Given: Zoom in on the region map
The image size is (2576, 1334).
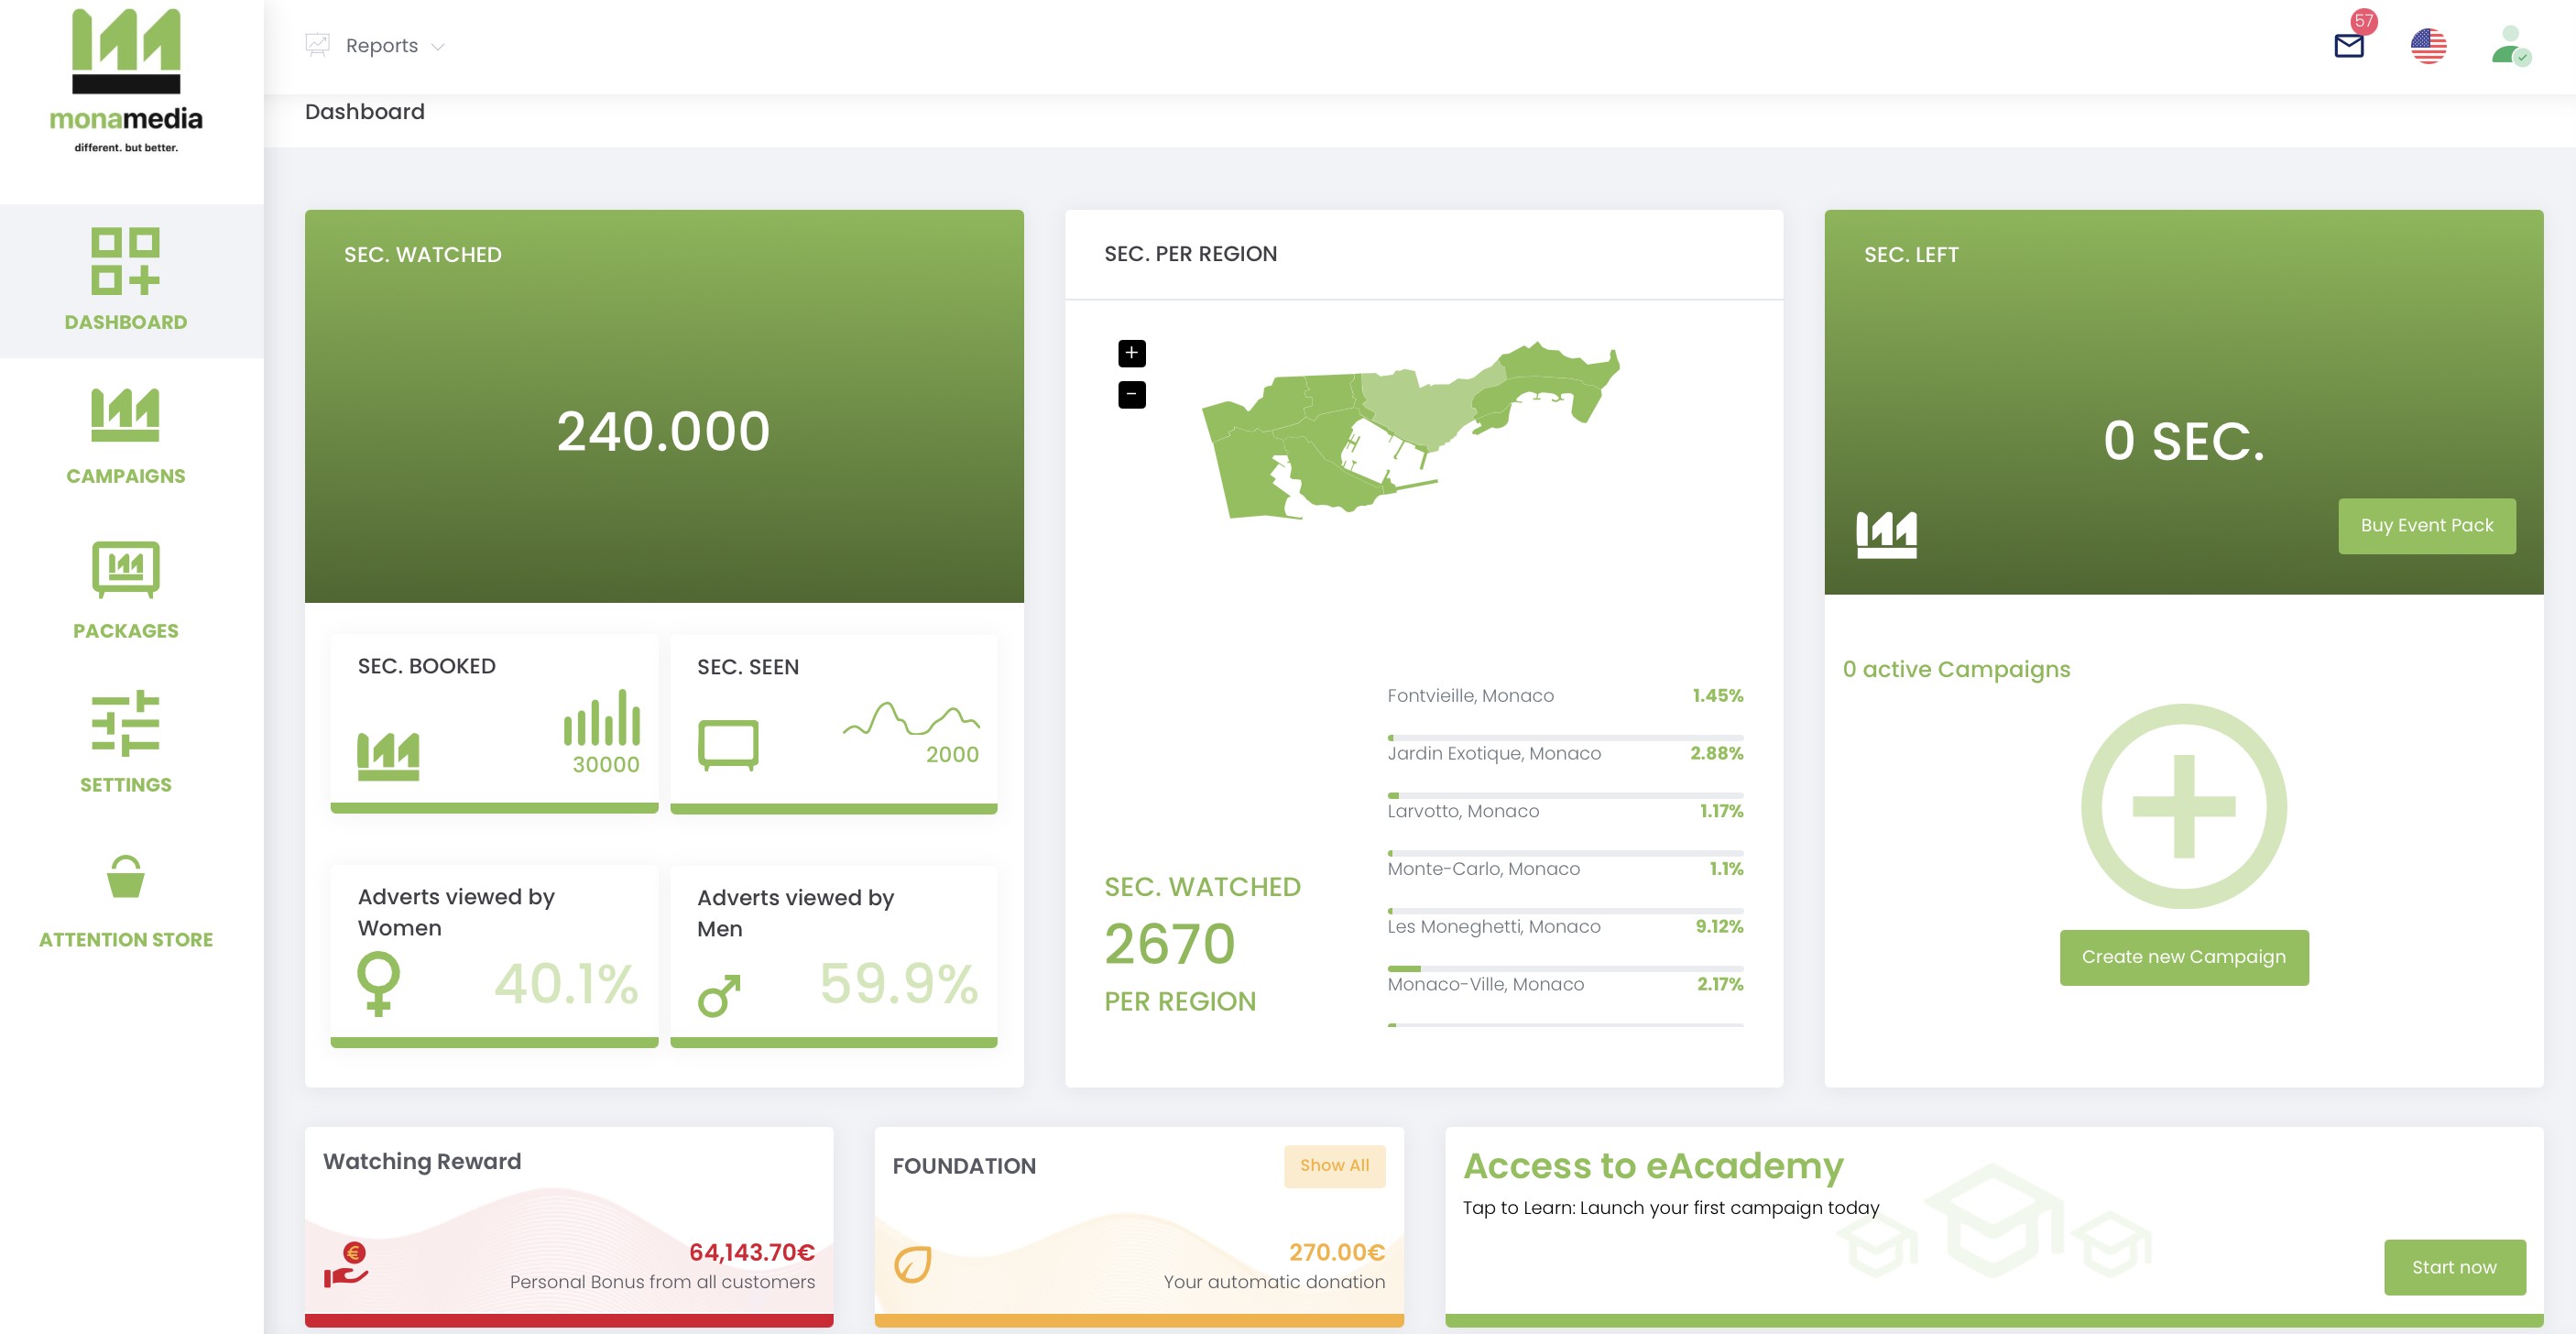Looking at the screenshot, I should pos(1131,353).
